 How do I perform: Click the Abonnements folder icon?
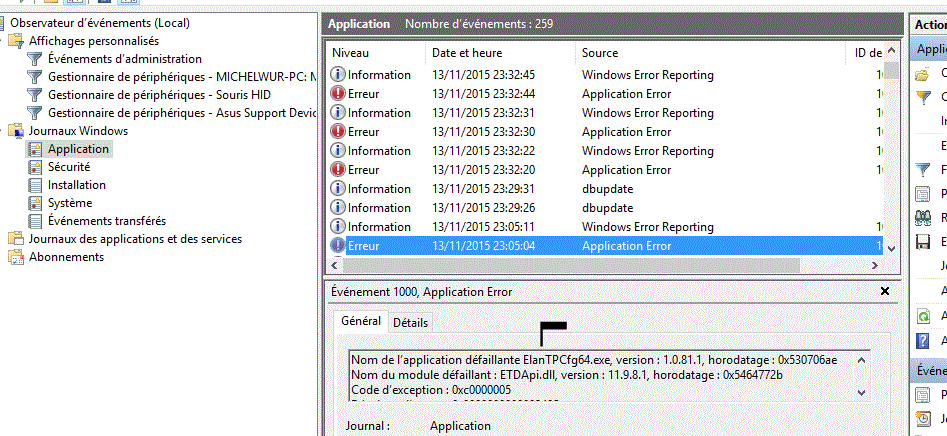(16, 257)
